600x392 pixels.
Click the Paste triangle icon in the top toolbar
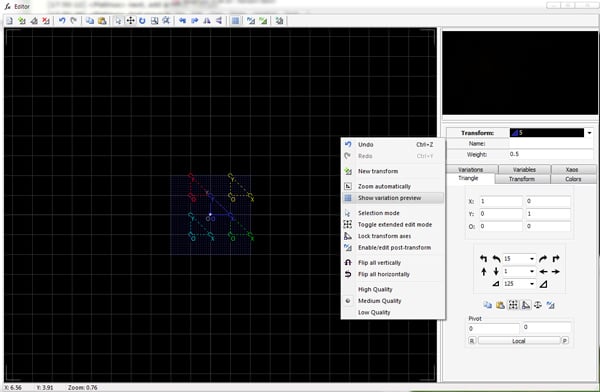tap(102, 21)
